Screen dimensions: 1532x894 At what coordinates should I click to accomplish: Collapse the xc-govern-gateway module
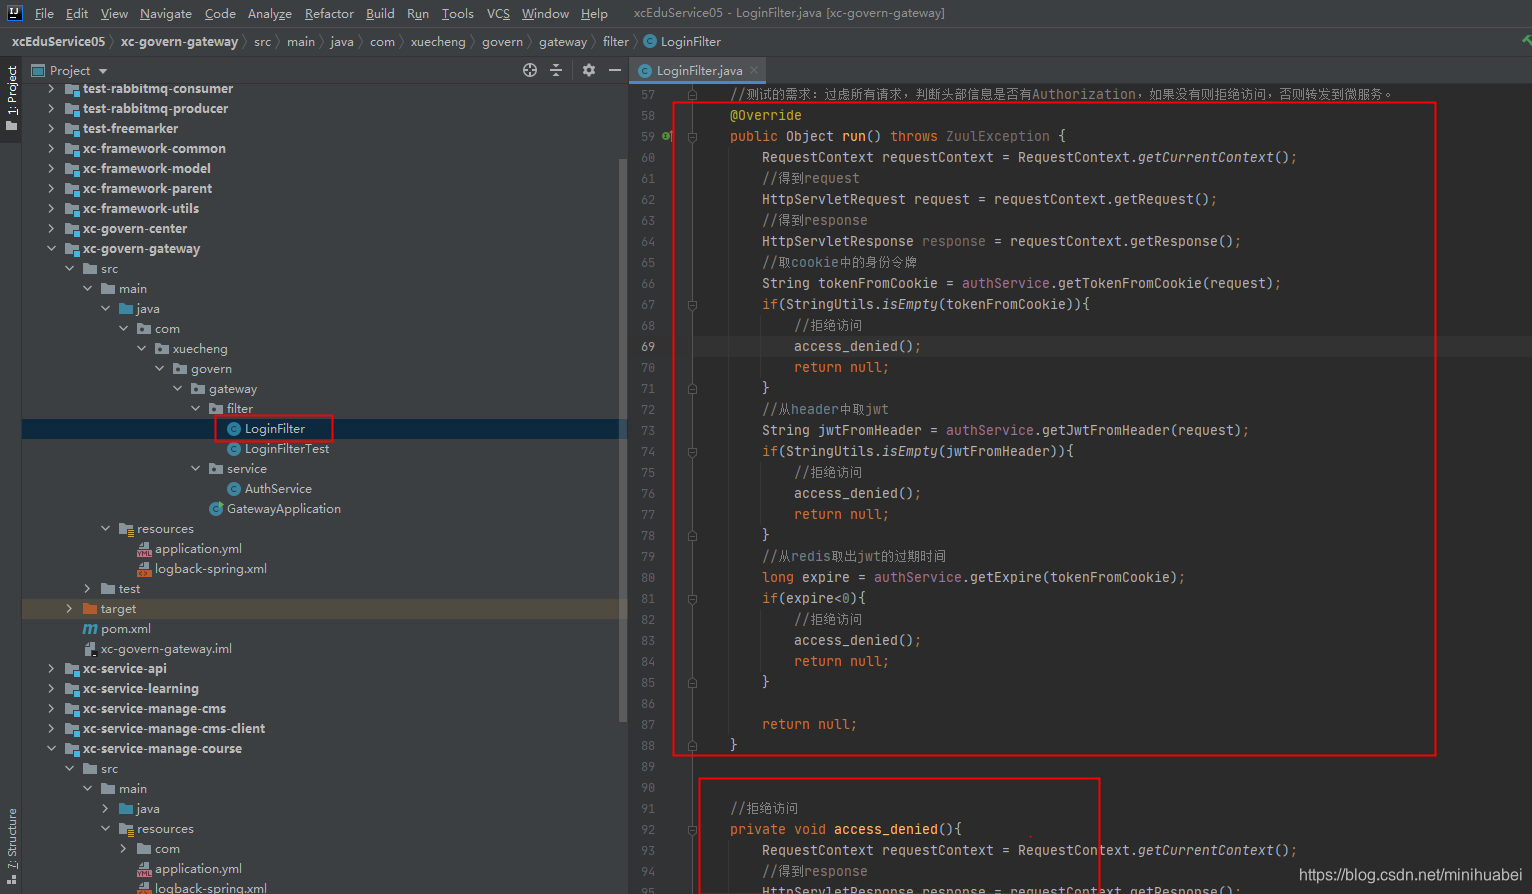[51, 249]
